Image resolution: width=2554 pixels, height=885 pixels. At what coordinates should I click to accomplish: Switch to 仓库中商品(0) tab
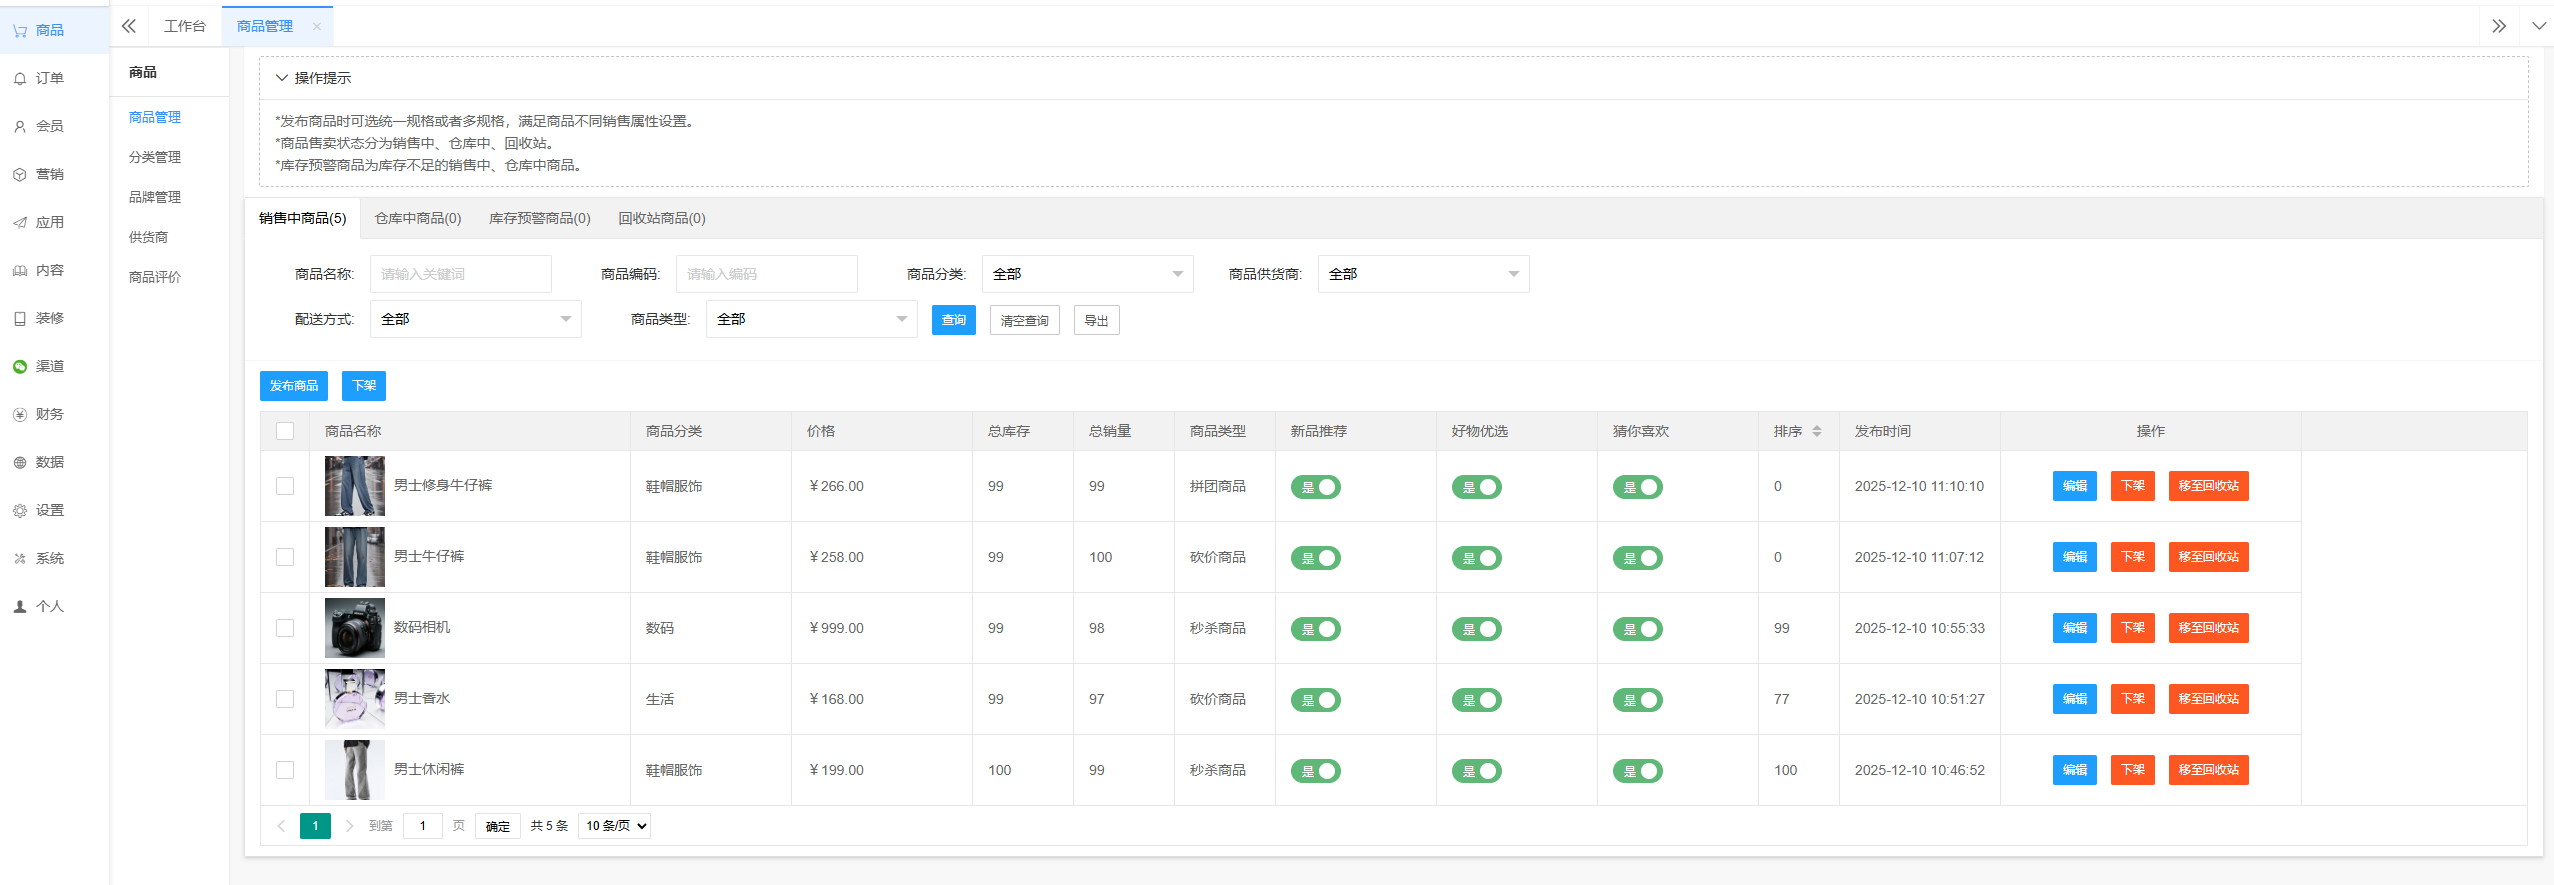[x=418, y=218]
